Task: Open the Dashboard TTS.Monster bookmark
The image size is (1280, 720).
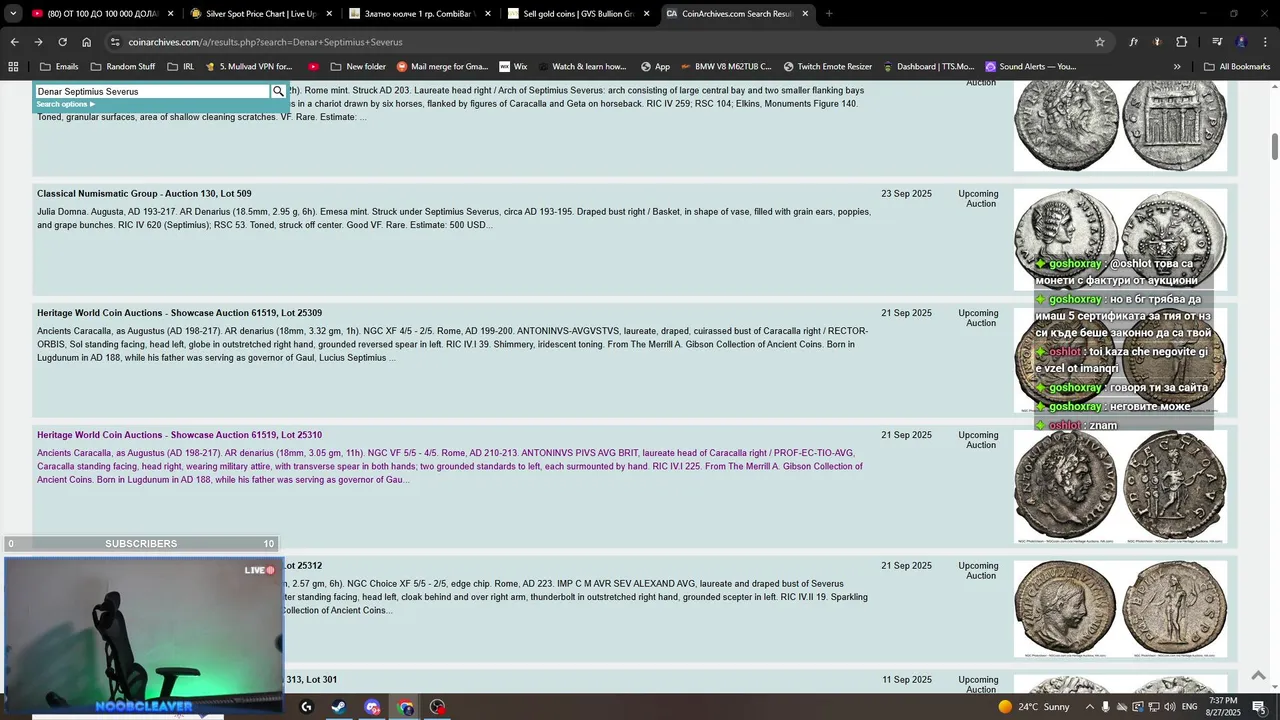Action: (x=928, y=67)
